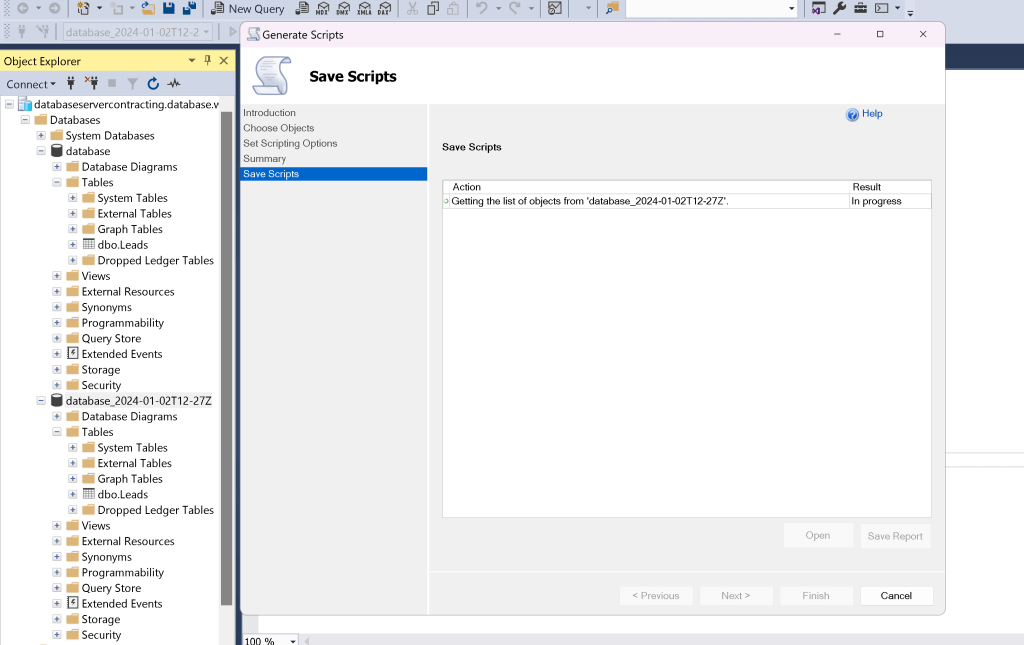Click the Open File folder icon in toolbar
The image size is (1024, 645).
pos(148,8)
